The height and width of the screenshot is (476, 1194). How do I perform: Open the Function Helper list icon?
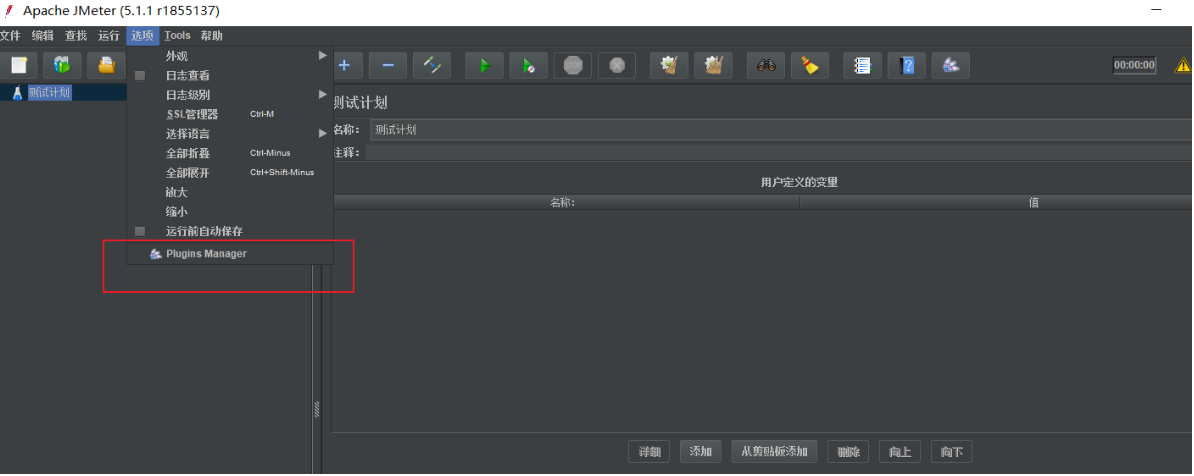point(863,65)
